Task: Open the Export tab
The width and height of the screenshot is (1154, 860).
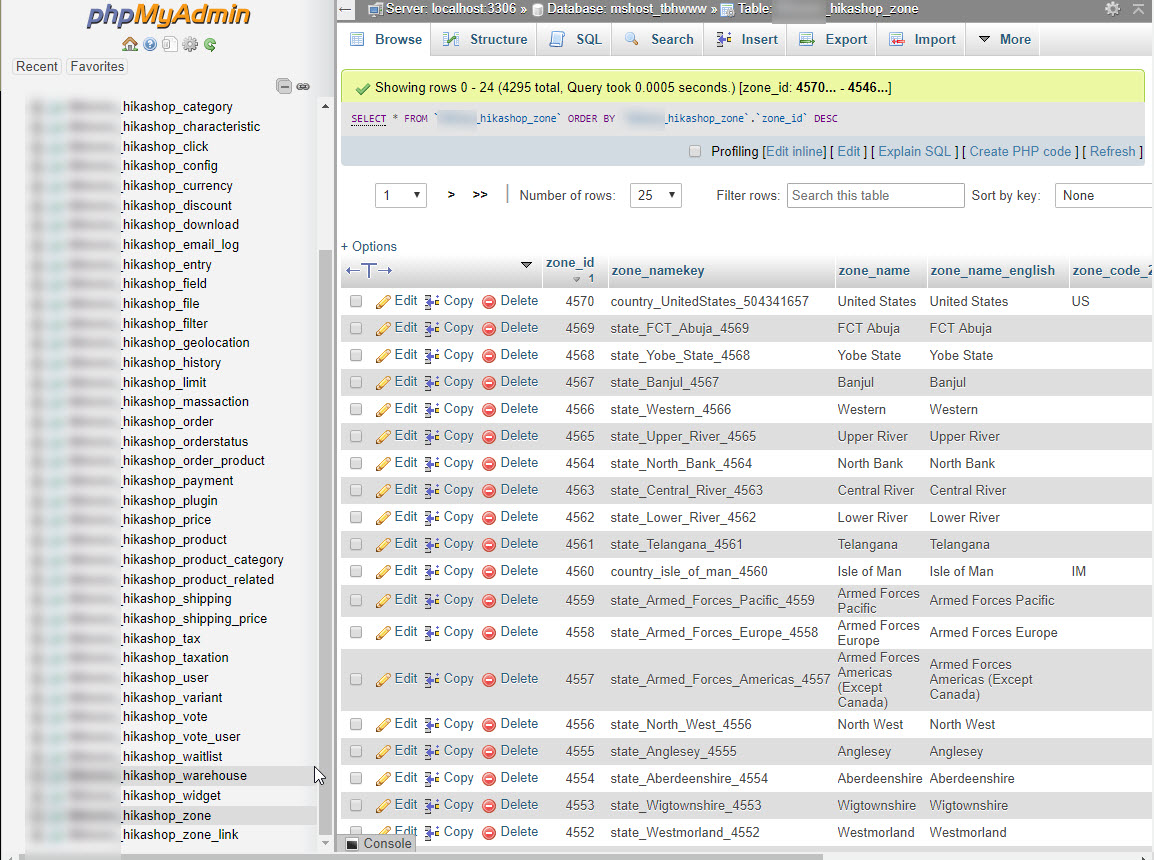Action: coord(832,40)
